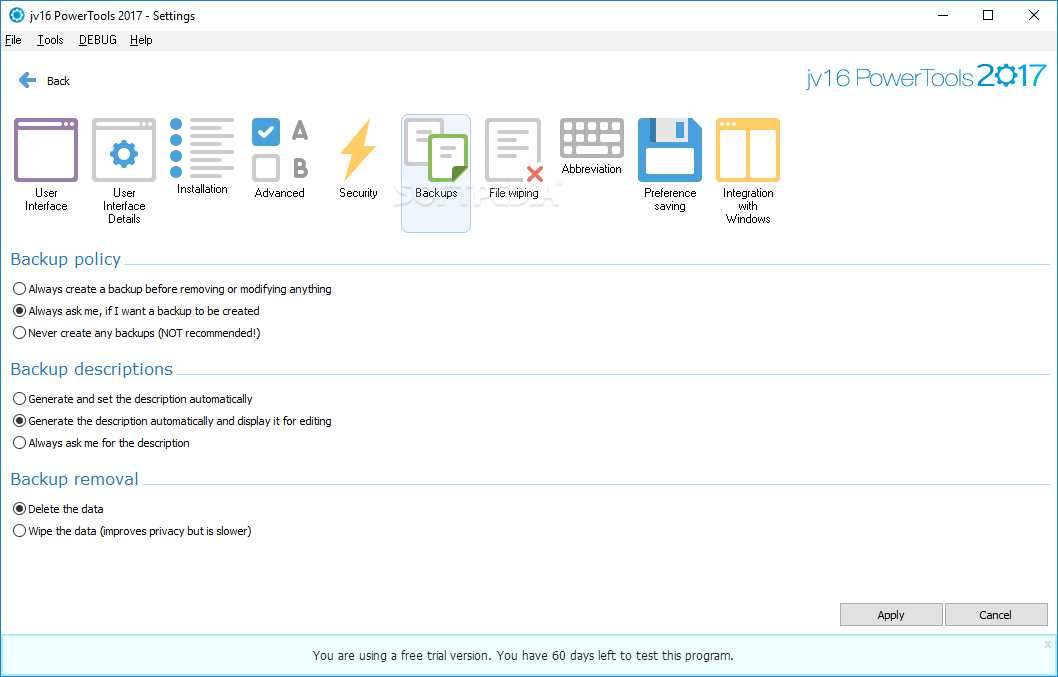Open the Security lightning bolt icon

click(x=358, y=150)
